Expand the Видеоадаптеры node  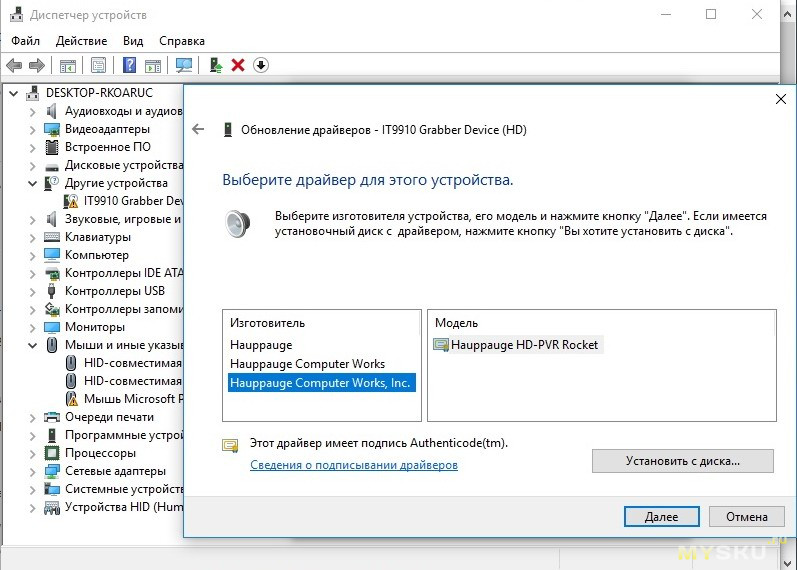[33, 129]
